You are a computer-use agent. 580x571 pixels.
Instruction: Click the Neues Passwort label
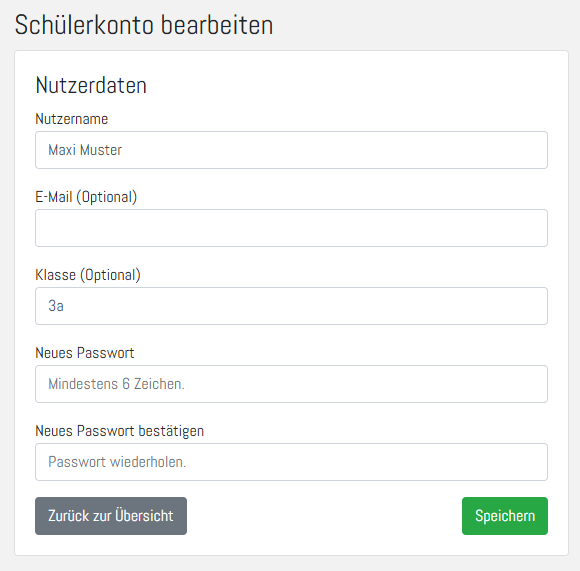coord(85,353)
